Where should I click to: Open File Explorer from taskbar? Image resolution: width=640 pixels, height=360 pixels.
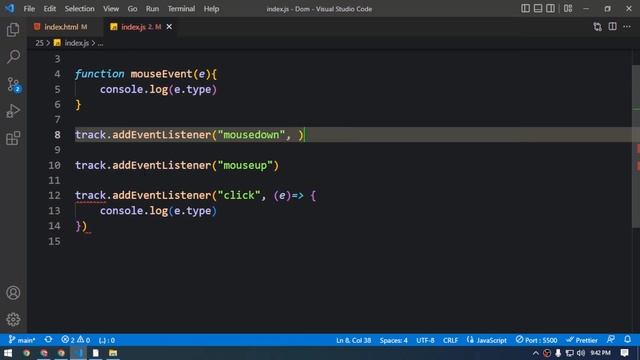tap(113, 353)
